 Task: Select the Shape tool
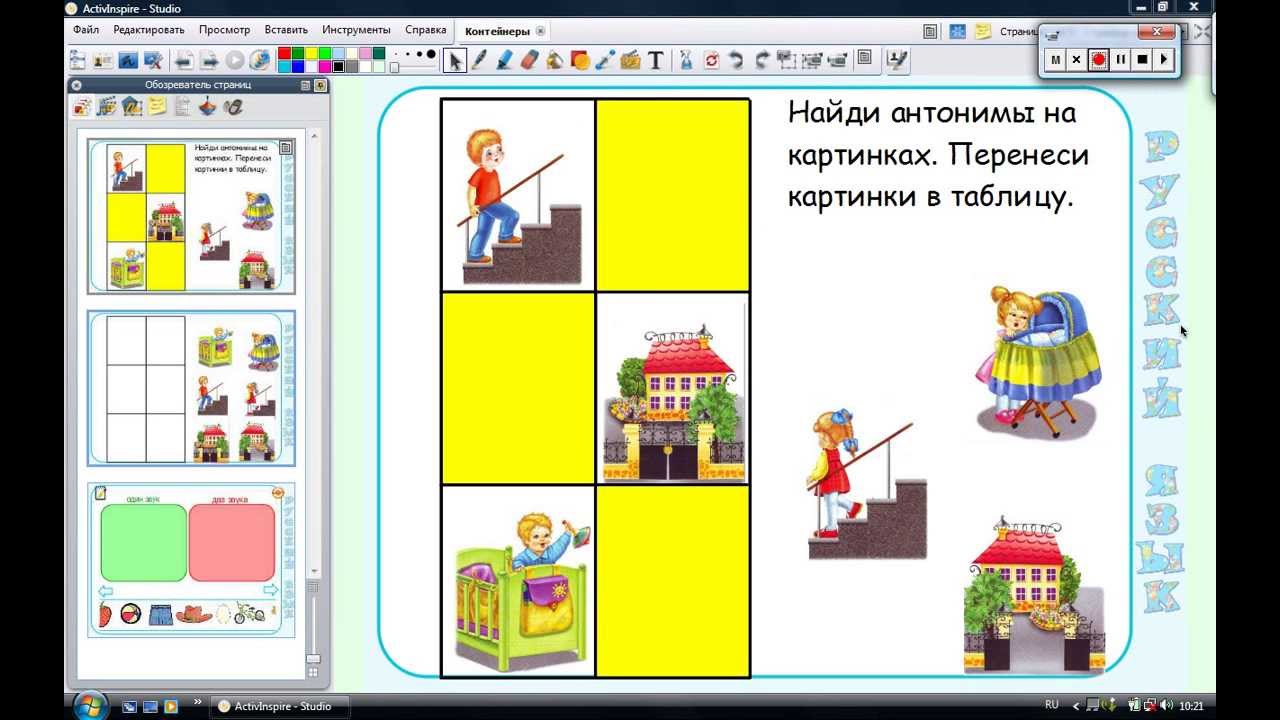click(580, 60)
